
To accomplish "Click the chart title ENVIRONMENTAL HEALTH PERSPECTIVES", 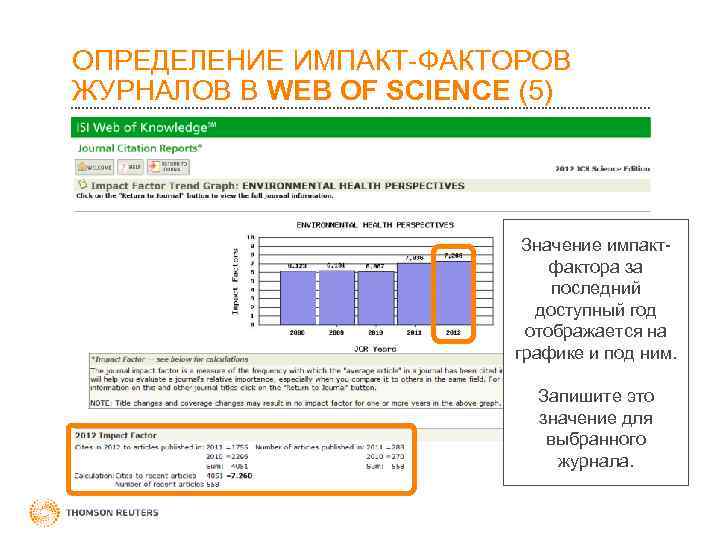I will point(375,225).
